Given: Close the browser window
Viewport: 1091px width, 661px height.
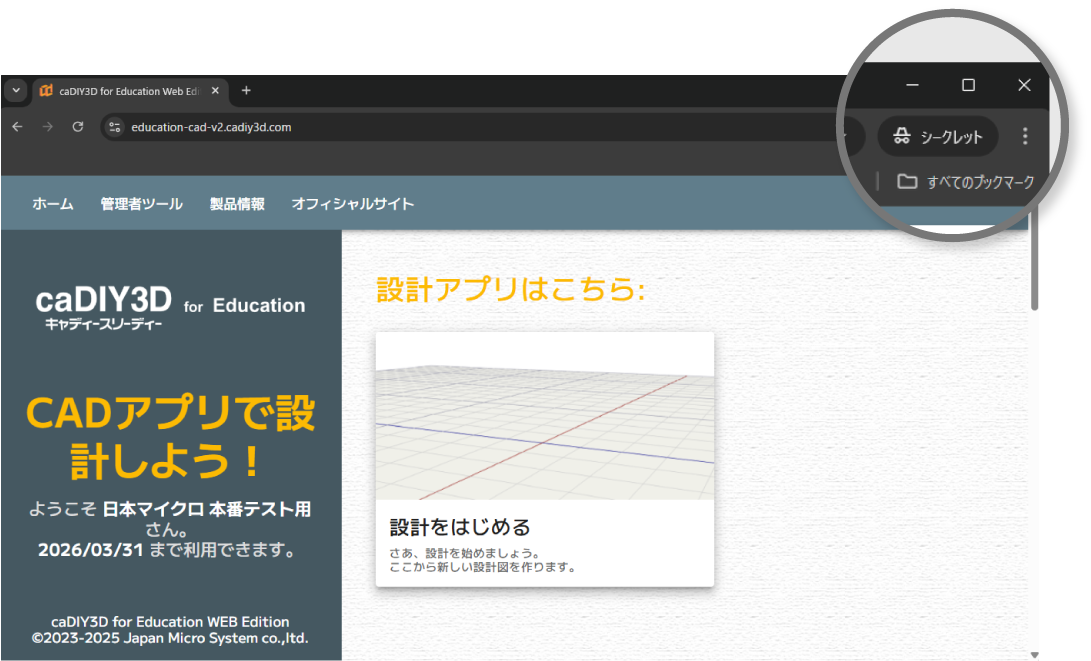Looking at the screenshot, I should coord(1024,85).
